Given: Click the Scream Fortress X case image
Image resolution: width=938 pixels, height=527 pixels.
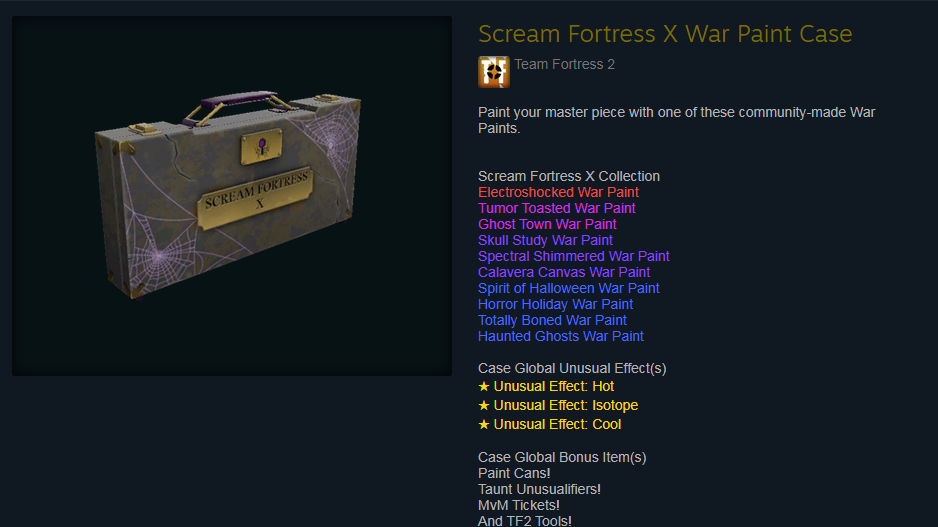Looking at the screenshot, I should tap(232, 196).
